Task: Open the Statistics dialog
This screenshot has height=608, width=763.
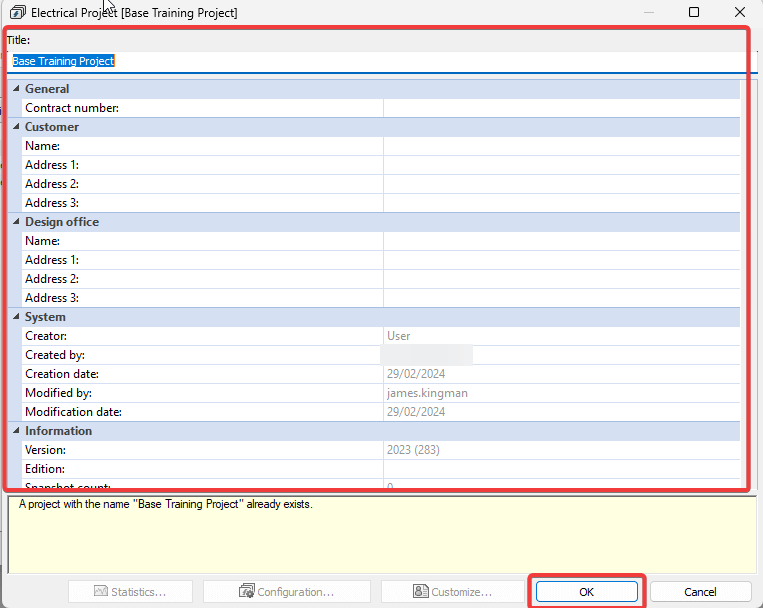Action: click(132, 592)
